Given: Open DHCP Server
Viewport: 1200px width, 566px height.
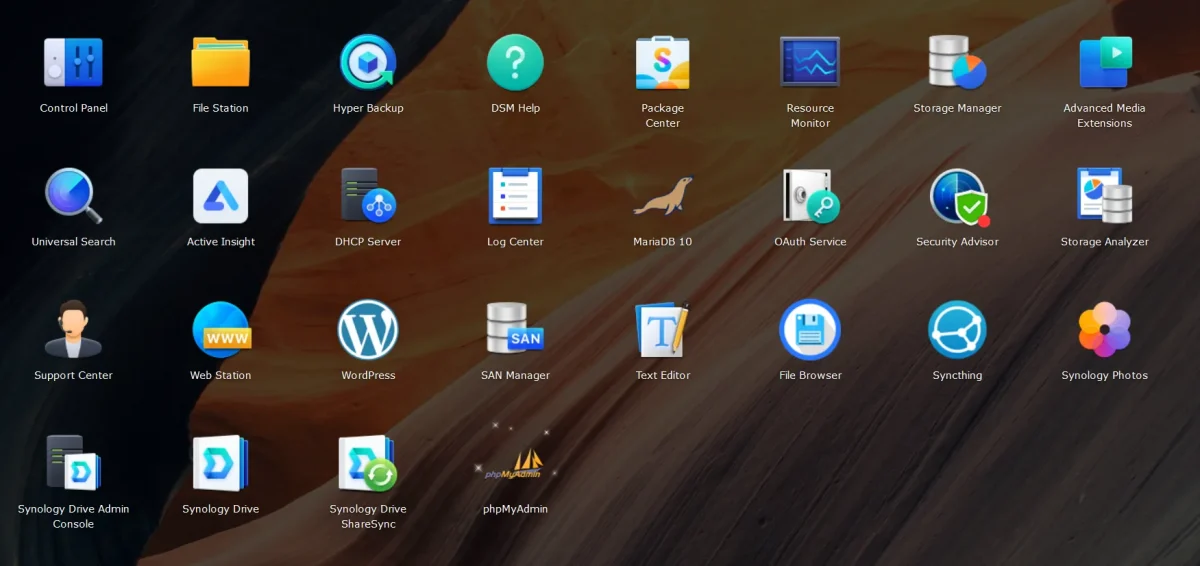Looking at the screenshot, I should coord(368,196).
